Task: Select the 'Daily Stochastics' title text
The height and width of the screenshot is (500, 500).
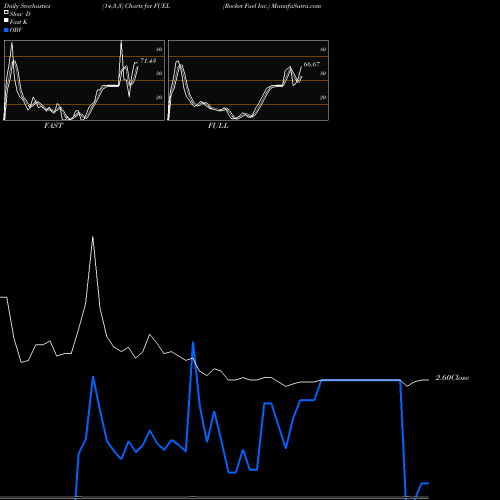Action: point(27,6)
